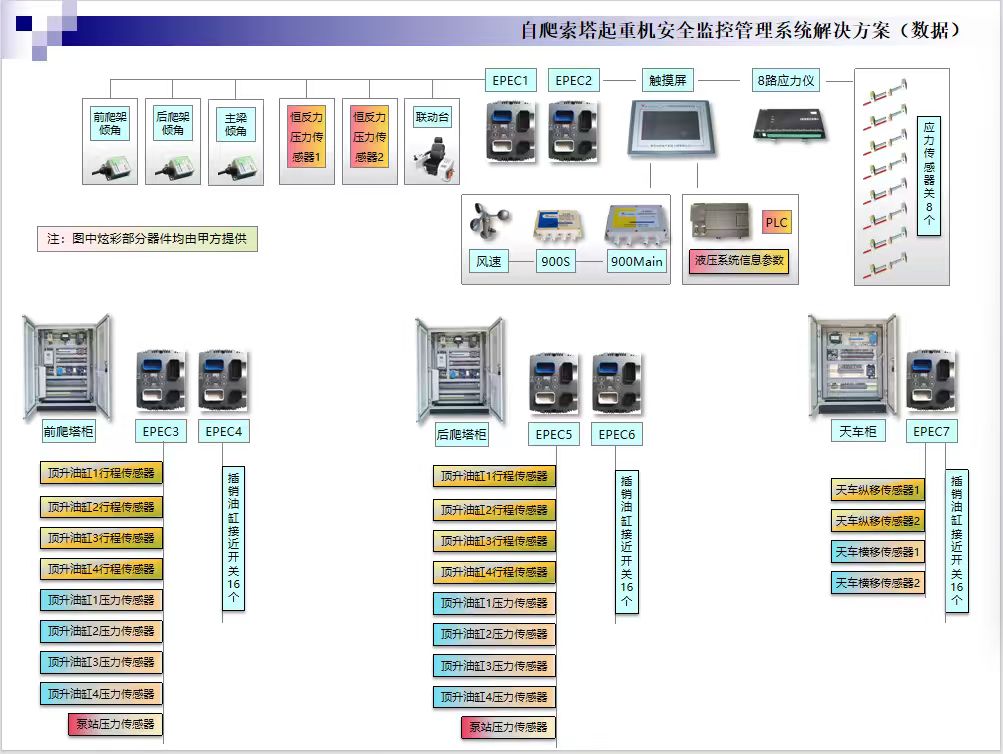Select the joystick console image under 联动台
The image size is (1003, 754).
click(x=432, y=159)
